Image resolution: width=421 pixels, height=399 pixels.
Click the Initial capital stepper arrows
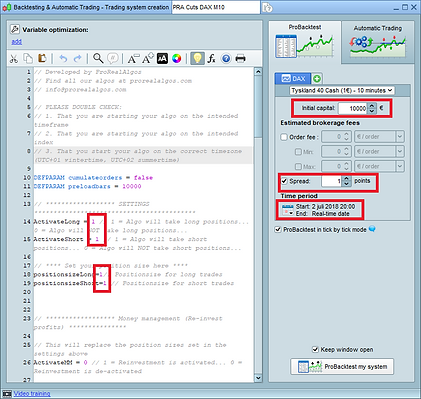[x=372, y=108]
